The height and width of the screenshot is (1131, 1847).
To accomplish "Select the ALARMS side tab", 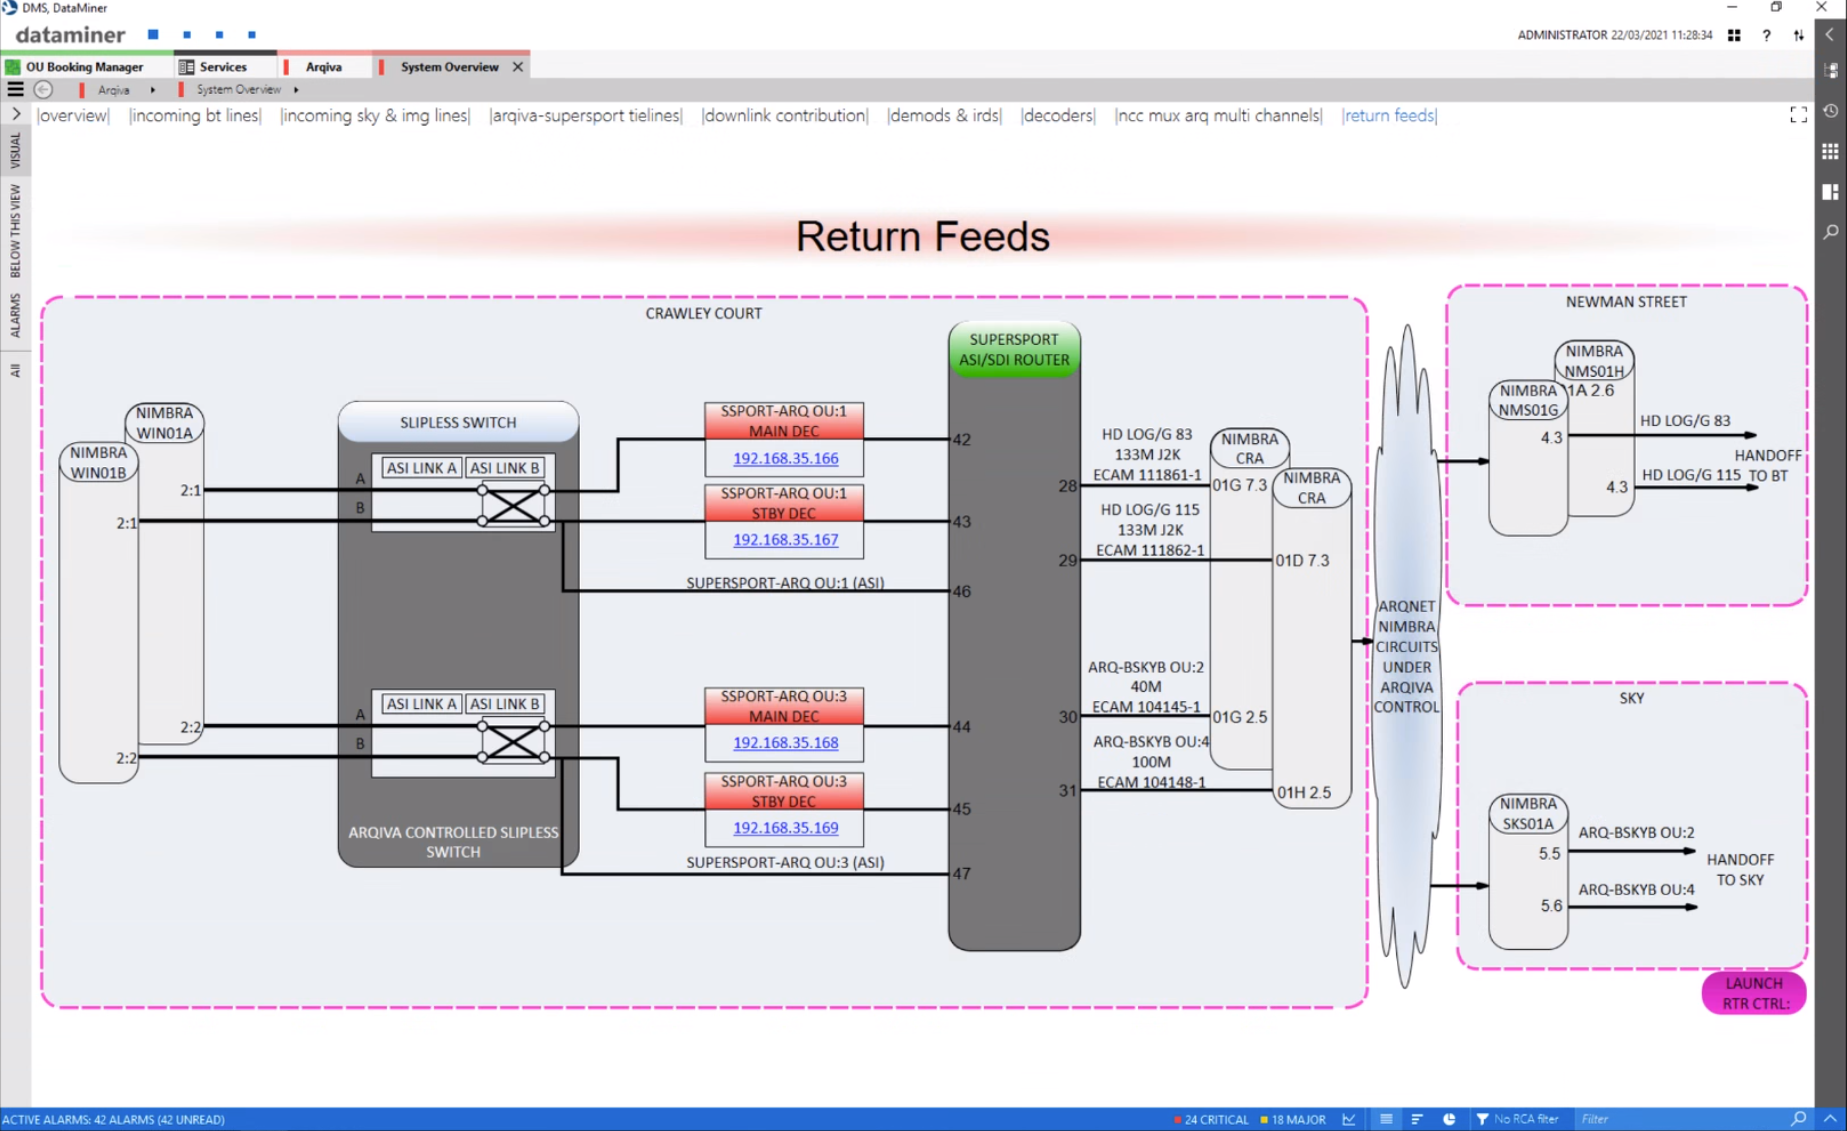I will [15, 315].
